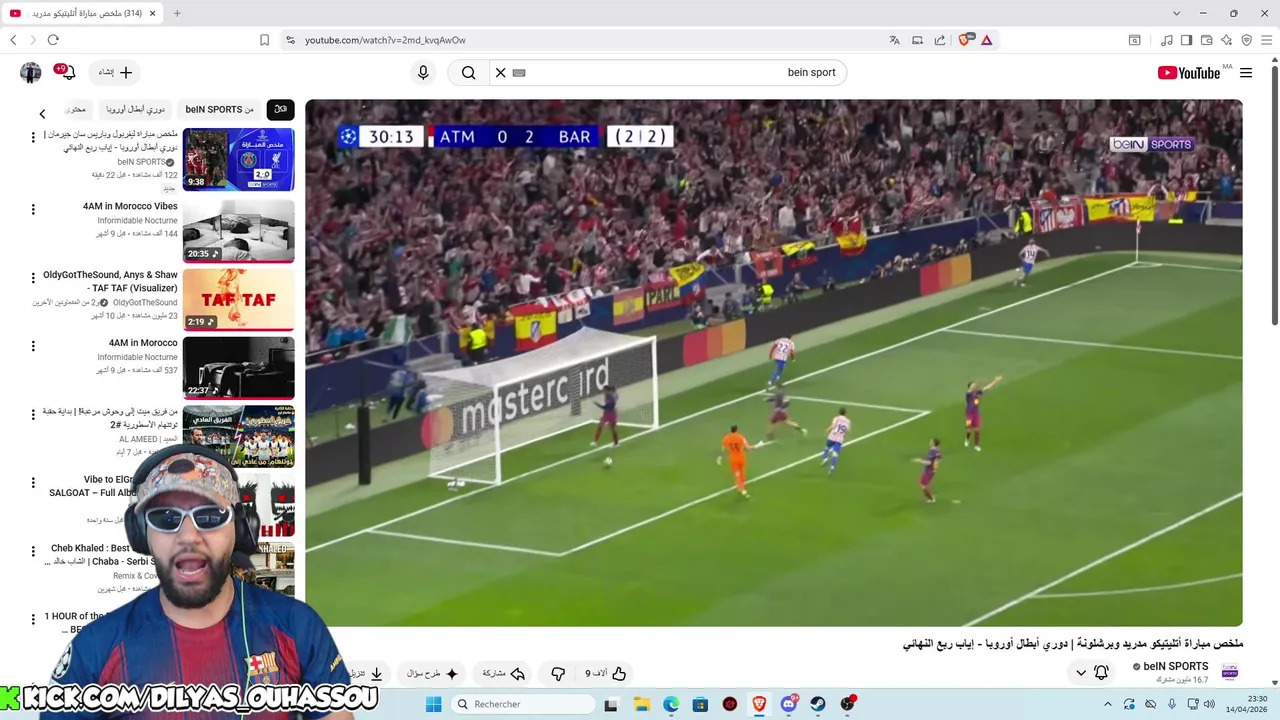Click the screen cast icon in the address bar
This screenshot has width=1280, height=720.
point(917,40)
